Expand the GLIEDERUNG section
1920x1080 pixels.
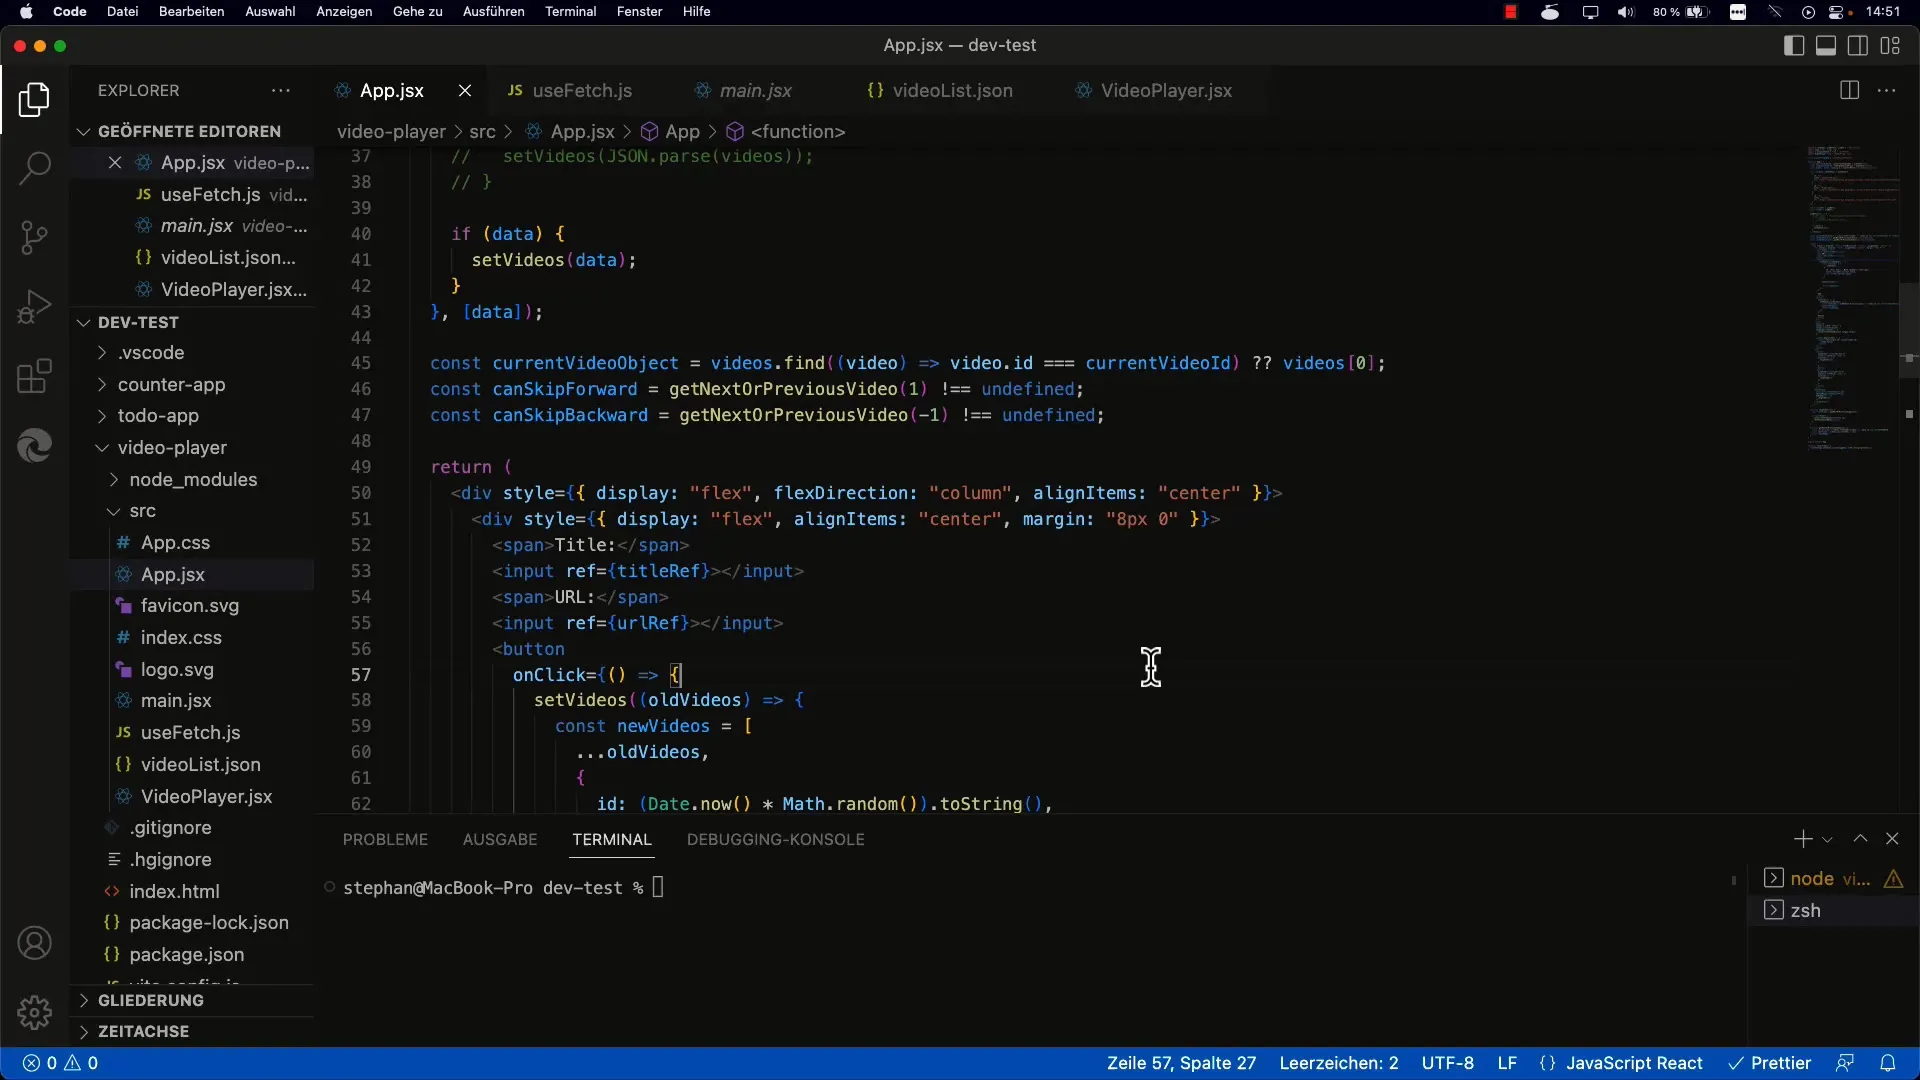tap(190, 1000)
